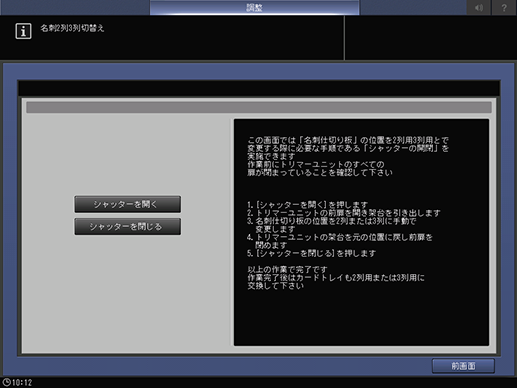The width and height of the screenshot is (517, 388).
Task: Click instruction step 5 about シャッターを閉じる
Action: [x=311, y=253]
